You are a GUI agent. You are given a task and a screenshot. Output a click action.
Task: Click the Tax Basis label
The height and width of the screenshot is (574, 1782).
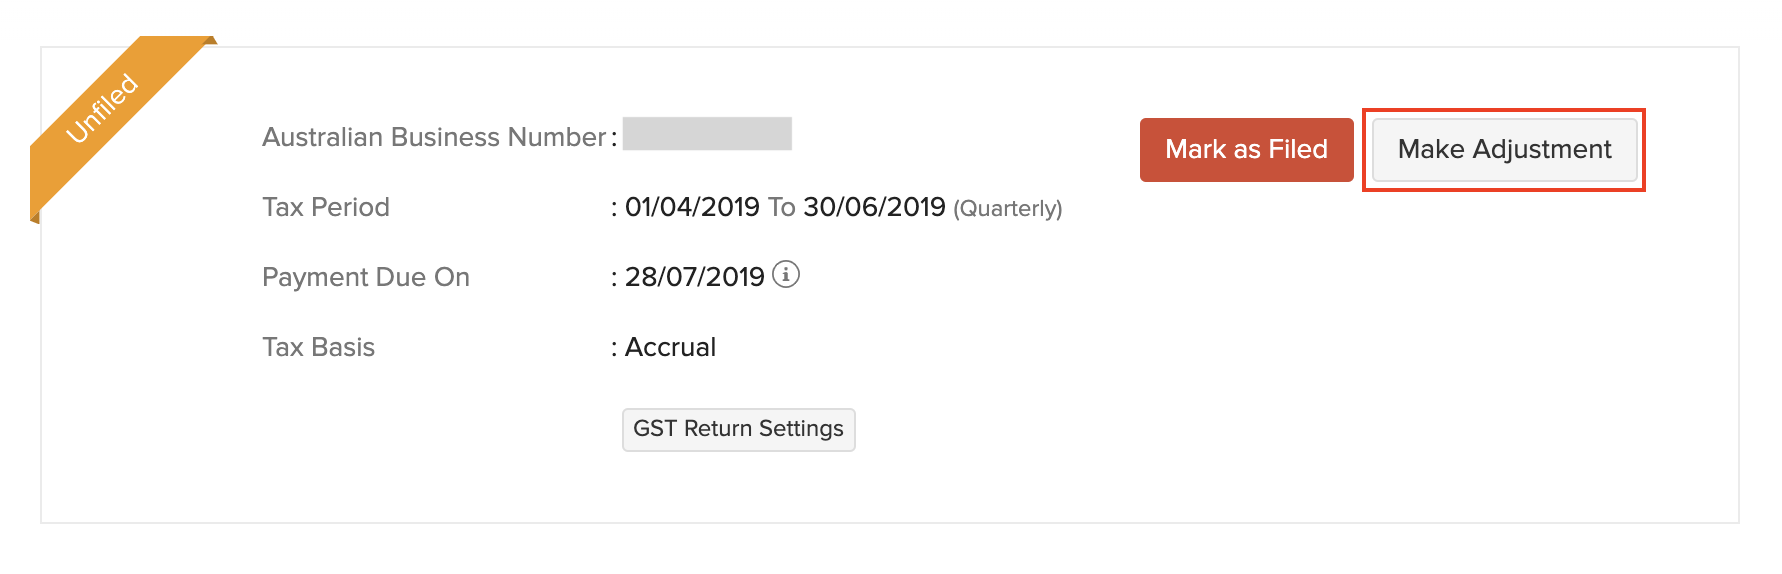[x=318, y=347]
